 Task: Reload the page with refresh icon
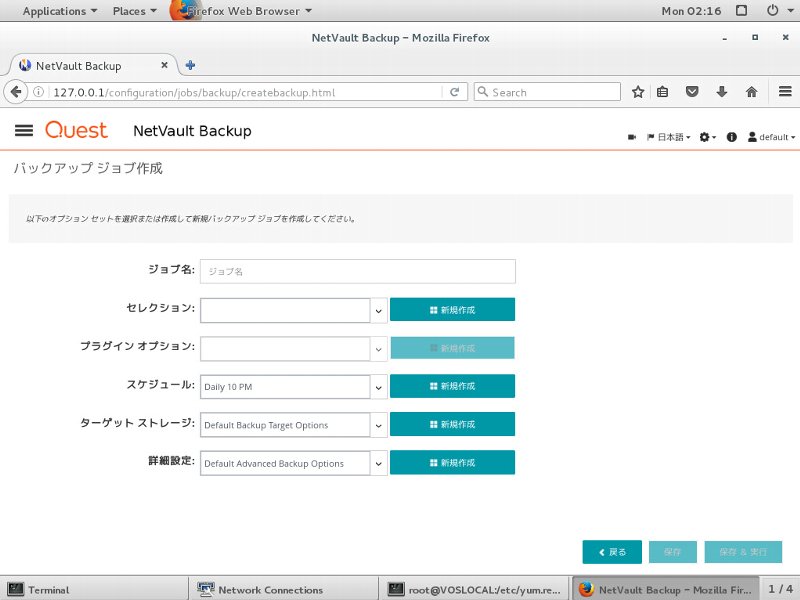(454, 92)
